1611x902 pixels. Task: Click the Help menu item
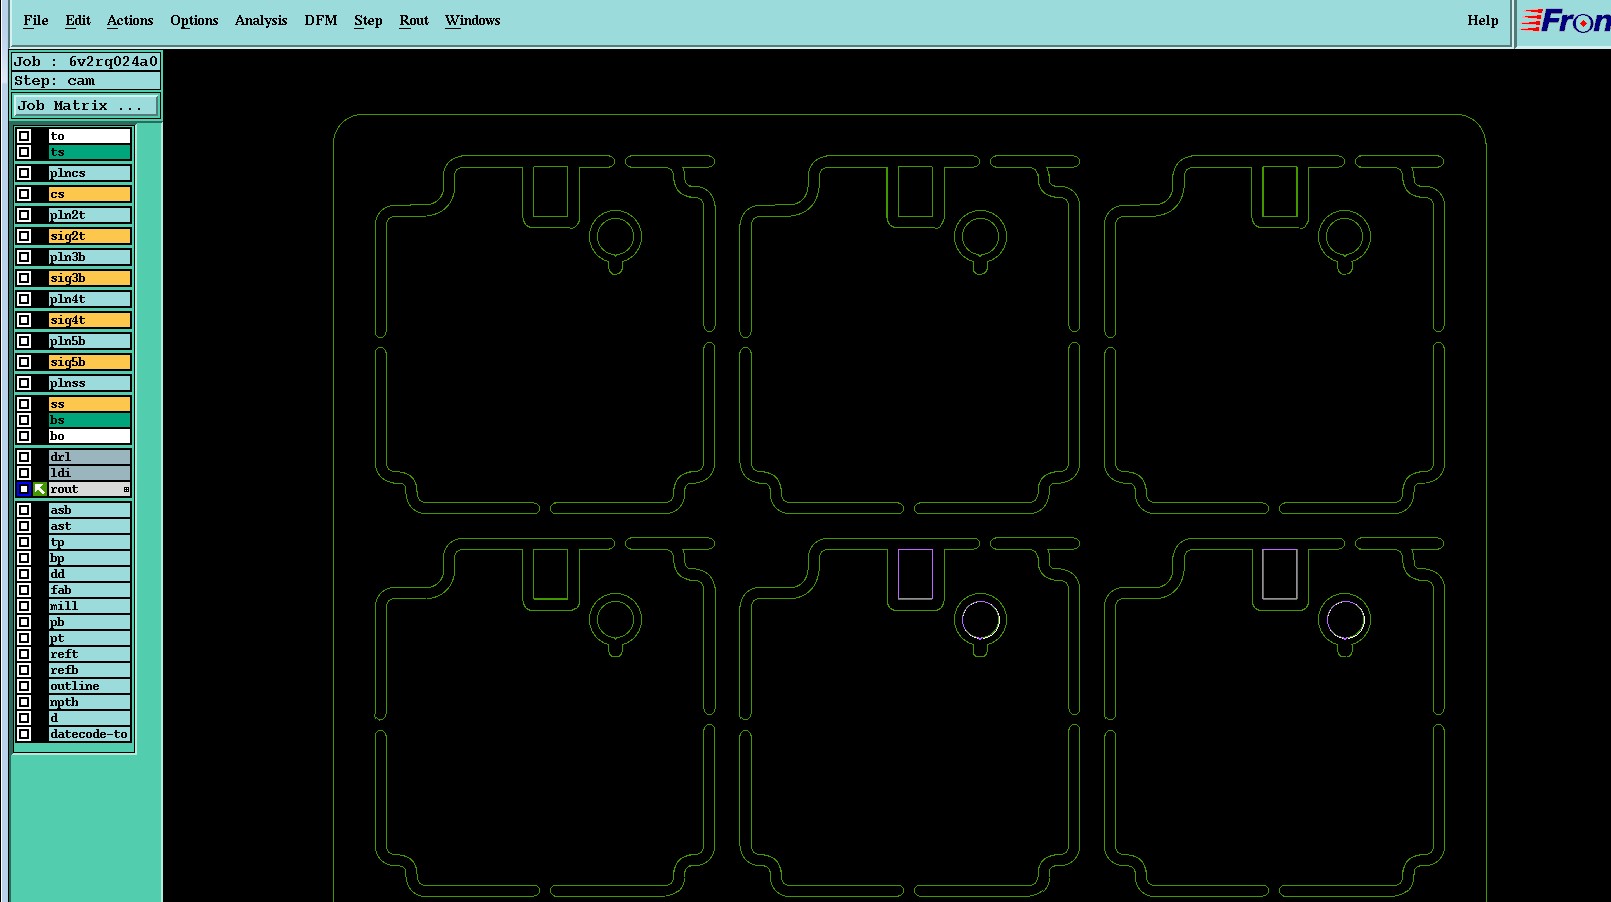[x=1483, y=20]
